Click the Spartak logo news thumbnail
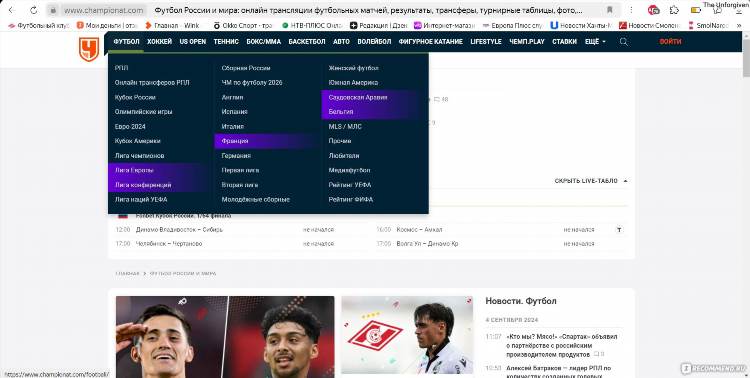 [407, 335]
